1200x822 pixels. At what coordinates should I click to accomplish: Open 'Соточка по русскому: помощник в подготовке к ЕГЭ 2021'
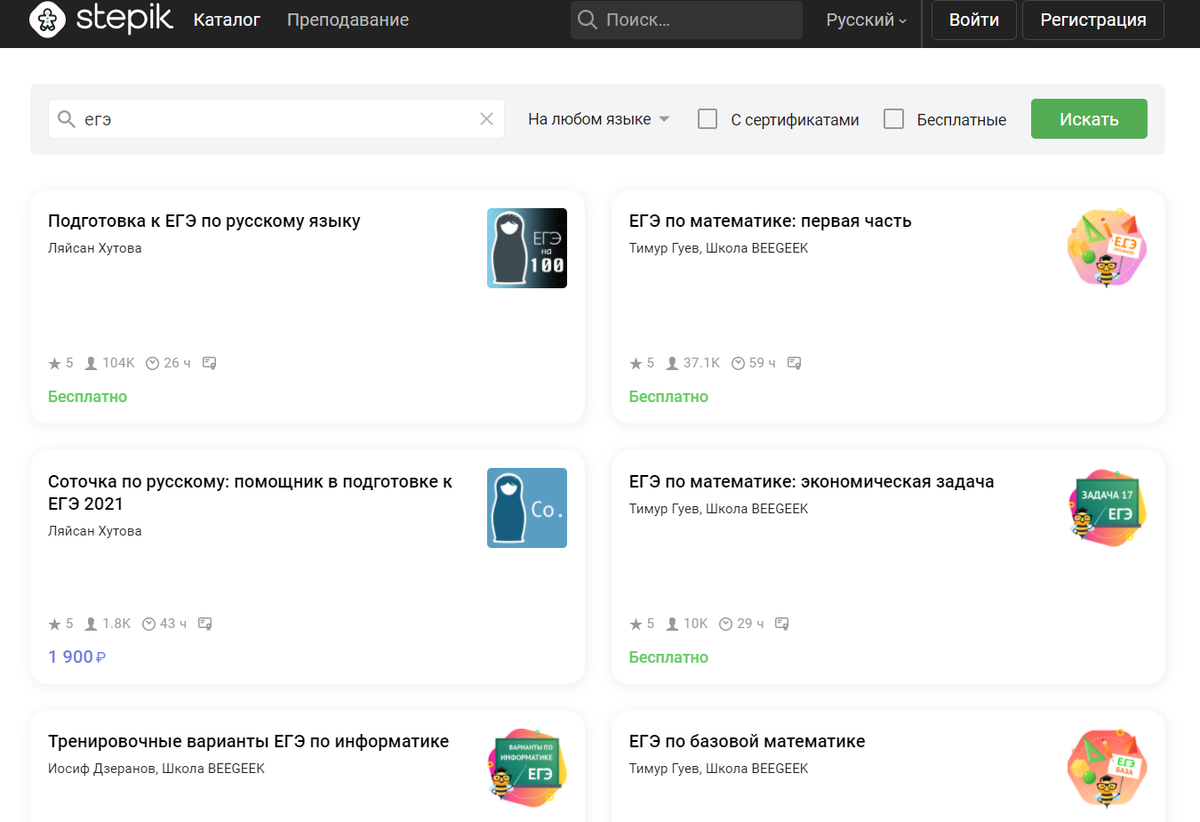pyautogui.click(x=250, y=493)
